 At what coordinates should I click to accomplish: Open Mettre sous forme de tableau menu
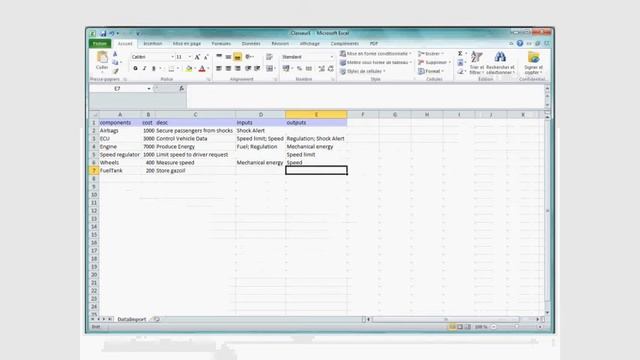376,62
